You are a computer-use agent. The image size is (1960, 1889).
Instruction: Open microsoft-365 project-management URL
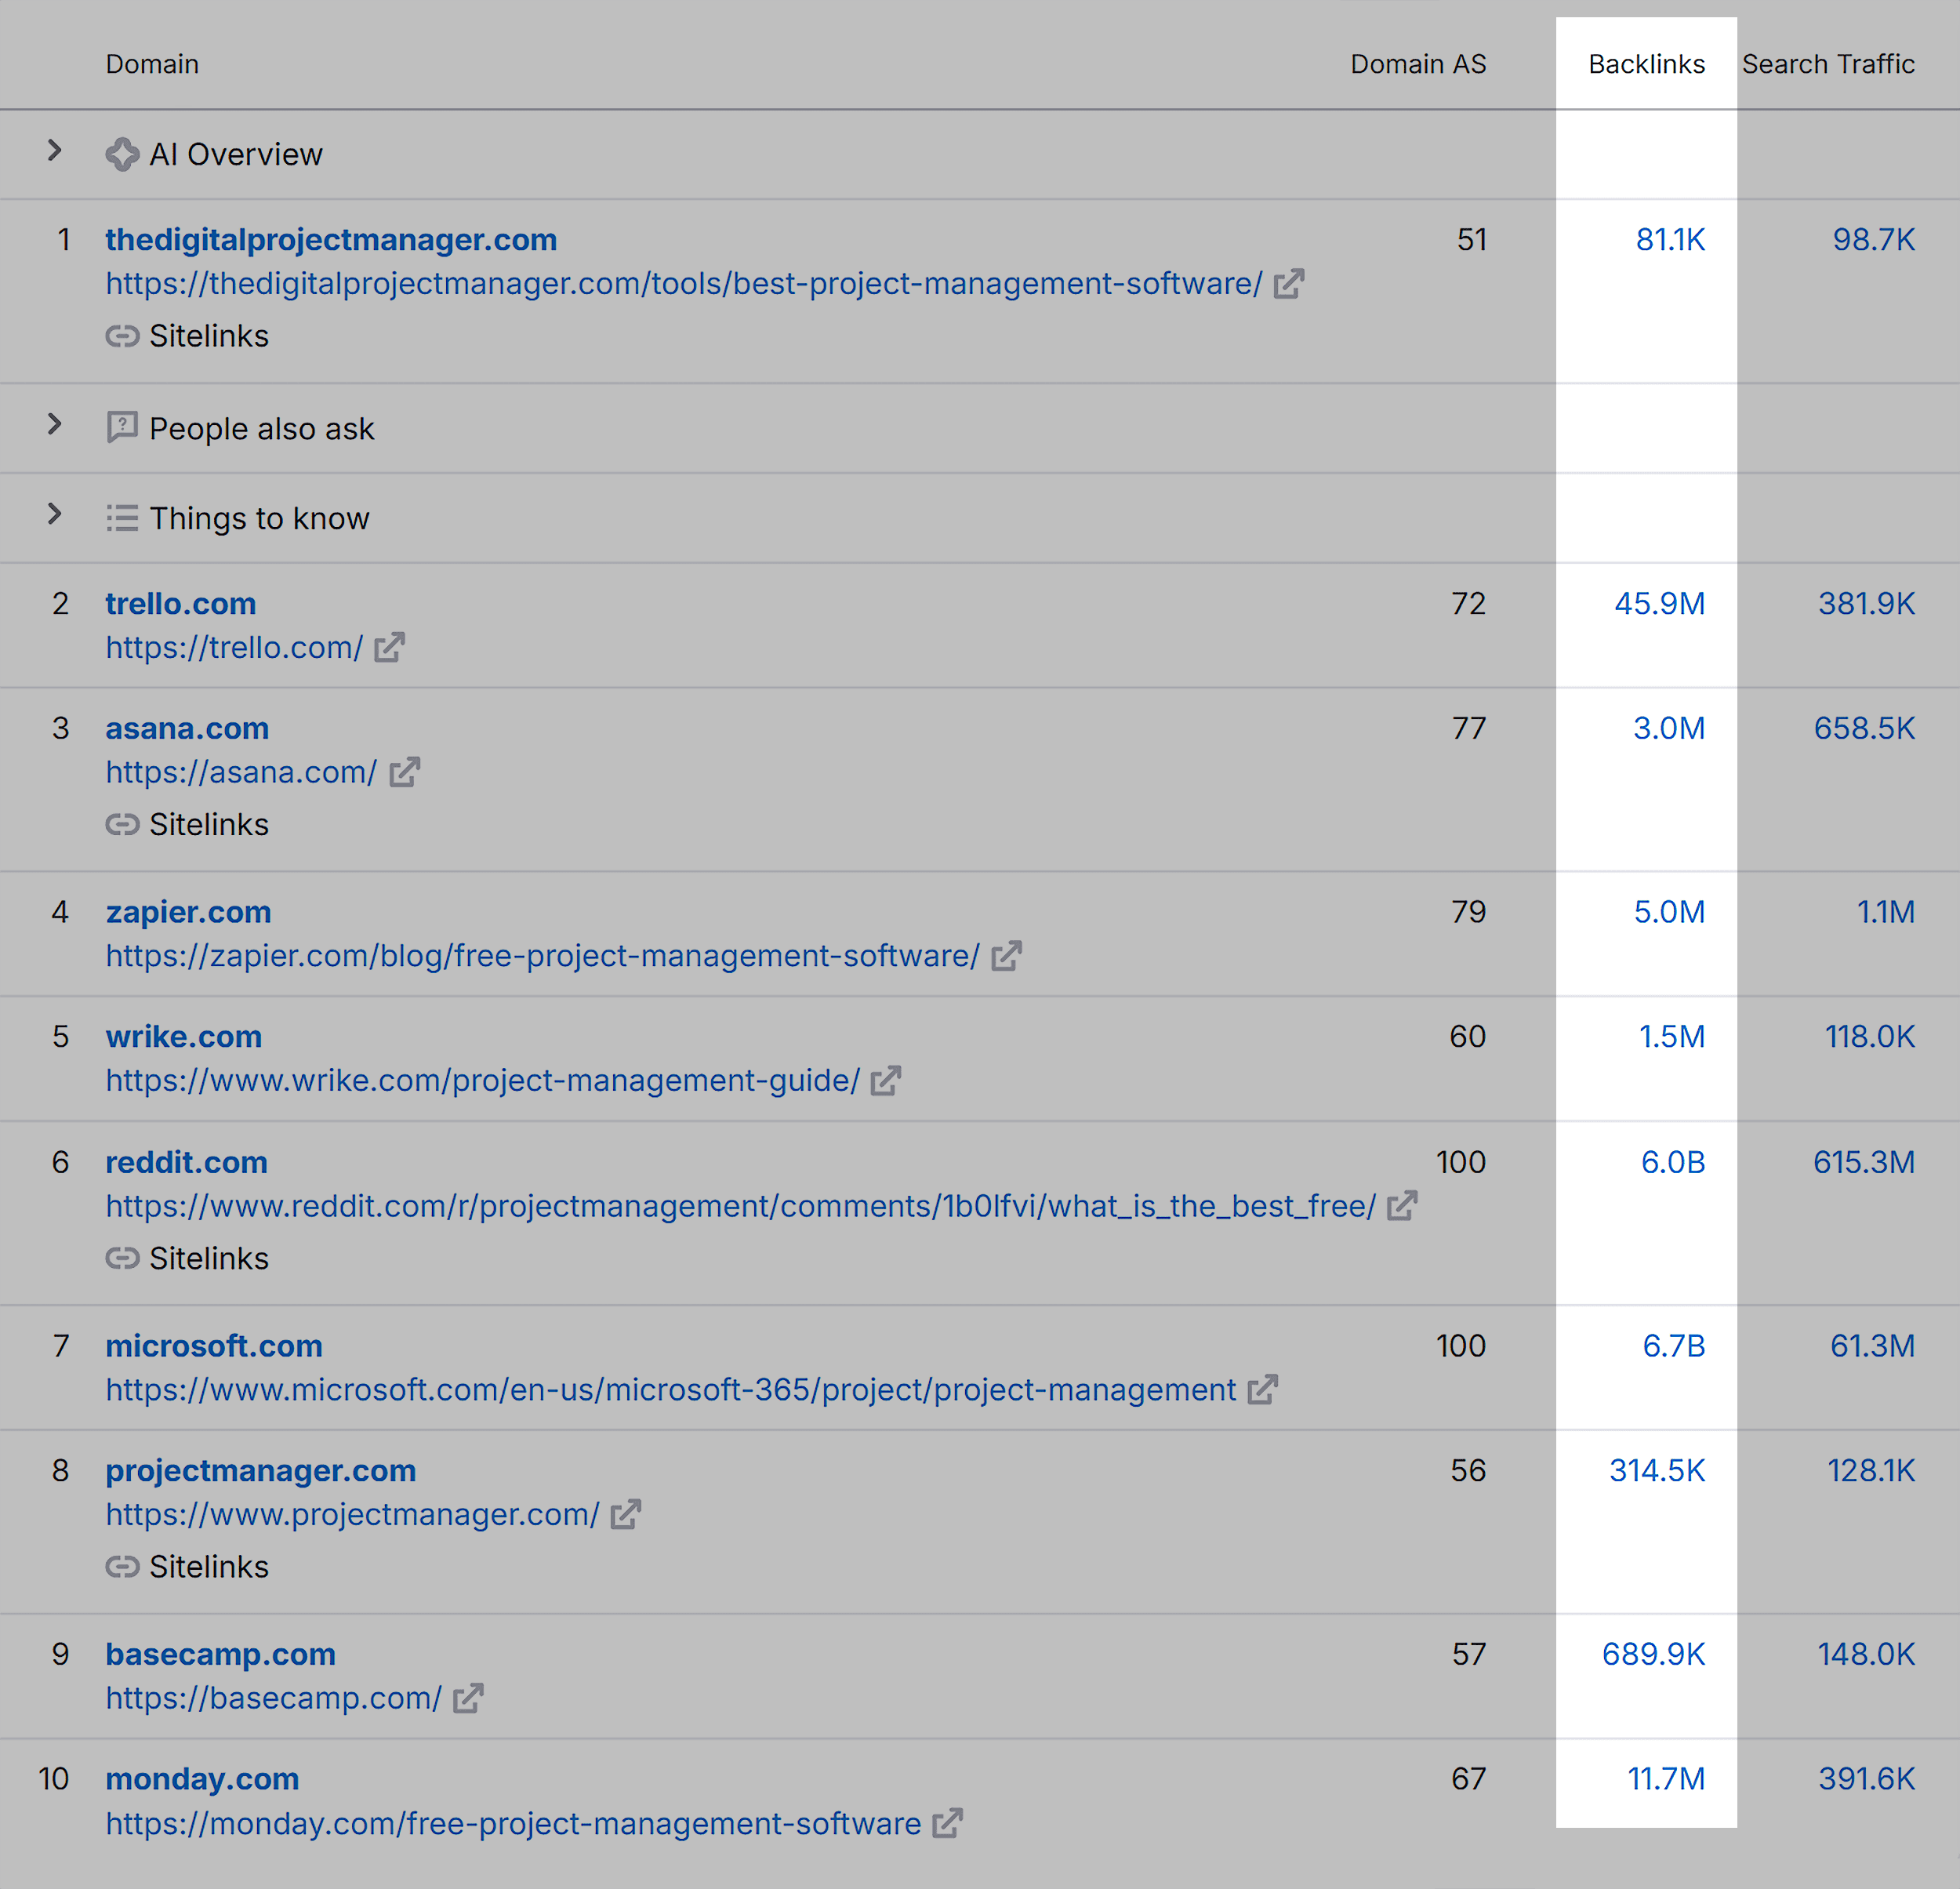click(670, 1390)
